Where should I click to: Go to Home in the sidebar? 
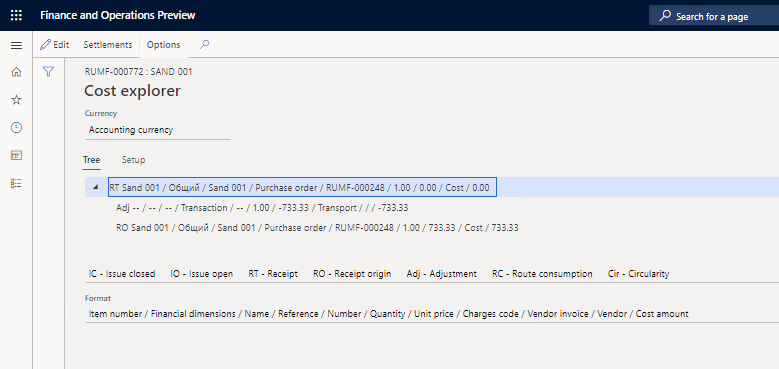pyautogui.click(x=16, y=72)
